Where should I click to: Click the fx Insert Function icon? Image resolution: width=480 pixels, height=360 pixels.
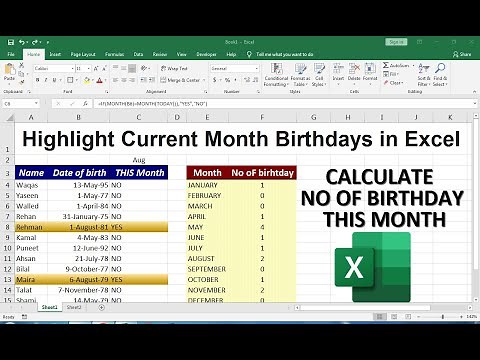(85, 104)
